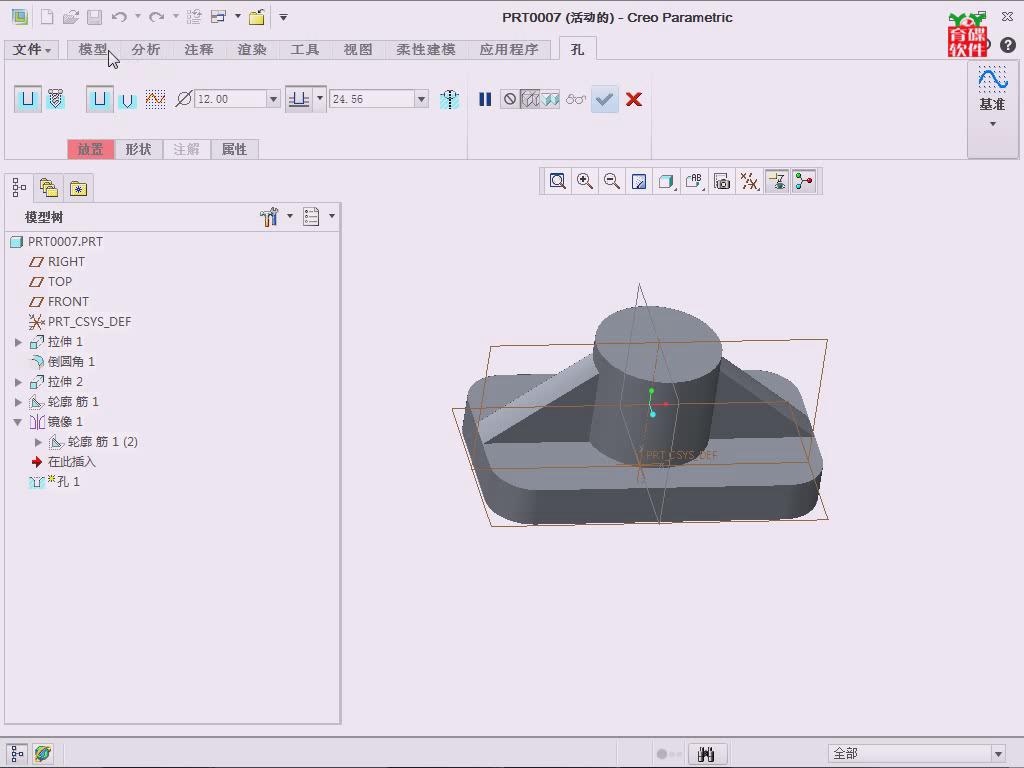Open the depth value dropdown list
This screenshot has width=1024, height=768.
tap(422, 99)
